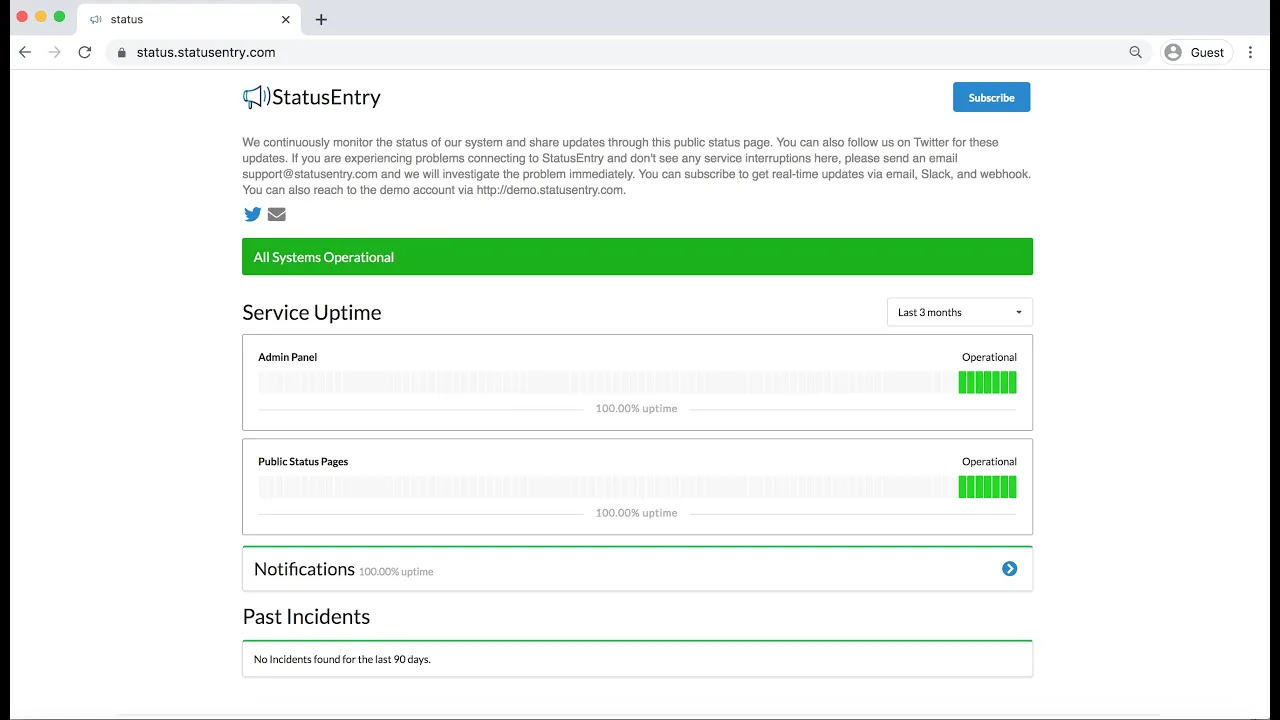Image resolution: width=1280 pixels, height=720 pixels.
Task: Reload the page with the refresh icon
Action: click(x=85, y=52)
